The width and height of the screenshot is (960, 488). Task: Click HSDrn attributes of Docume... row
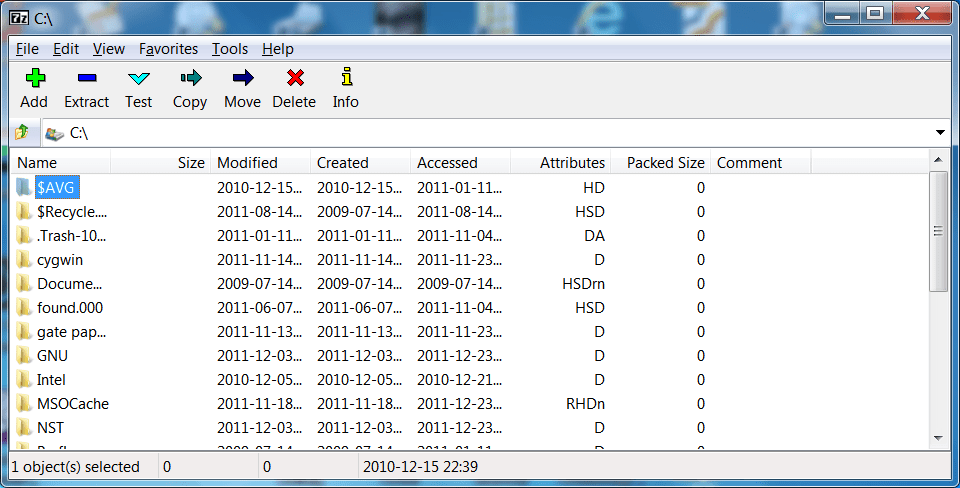point(583,283)
